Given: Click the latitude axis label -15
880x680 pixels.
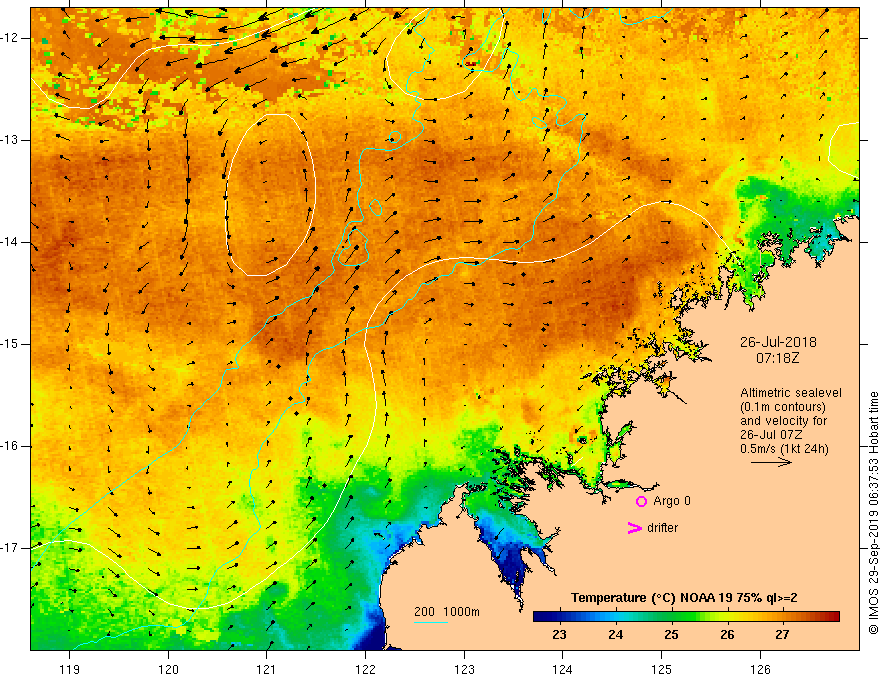Looking at the screenshot, I should coord(10,344).
